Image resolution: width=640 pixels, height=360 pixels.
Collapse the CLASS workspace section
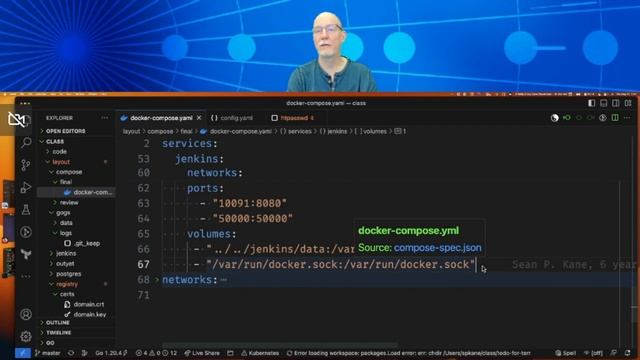click(x=55, y=142)
